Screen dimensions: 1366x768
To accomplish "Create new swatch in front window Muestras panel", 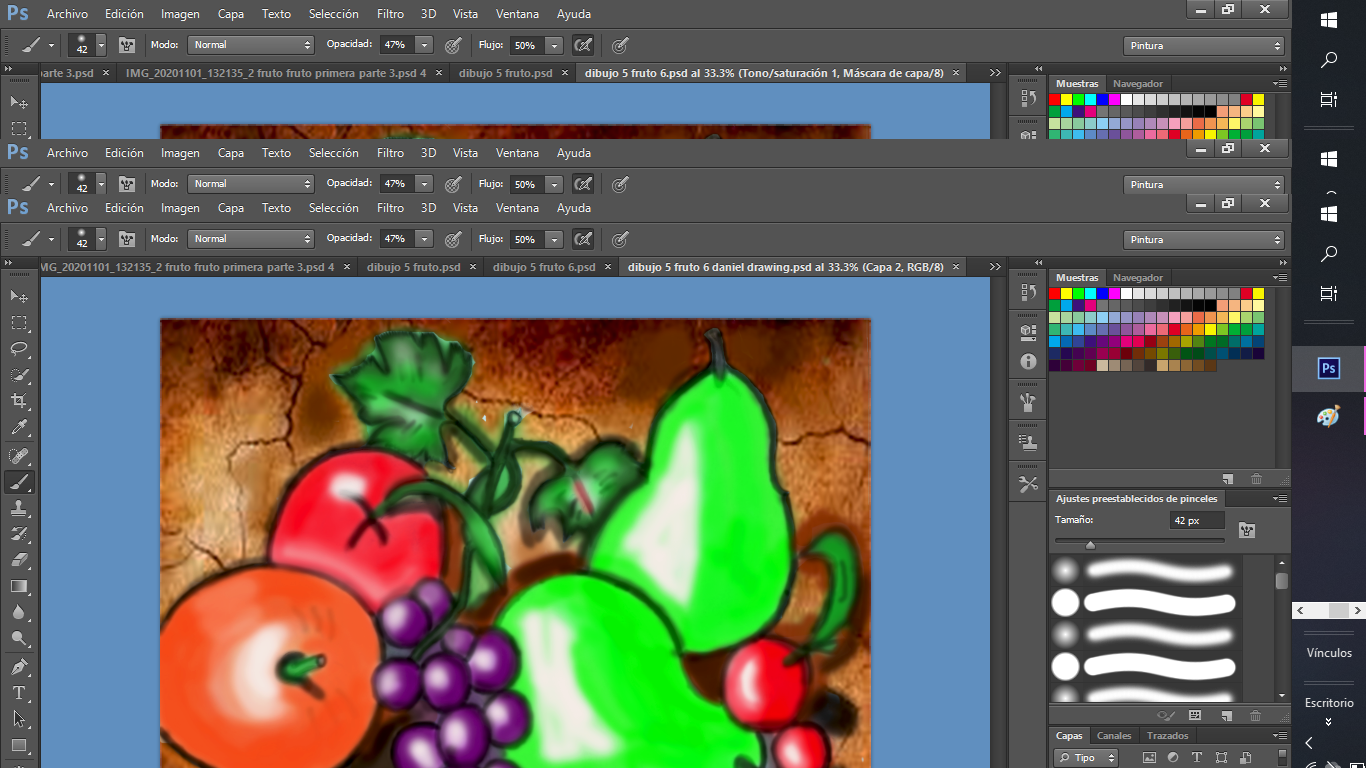I will [1228, 479].
